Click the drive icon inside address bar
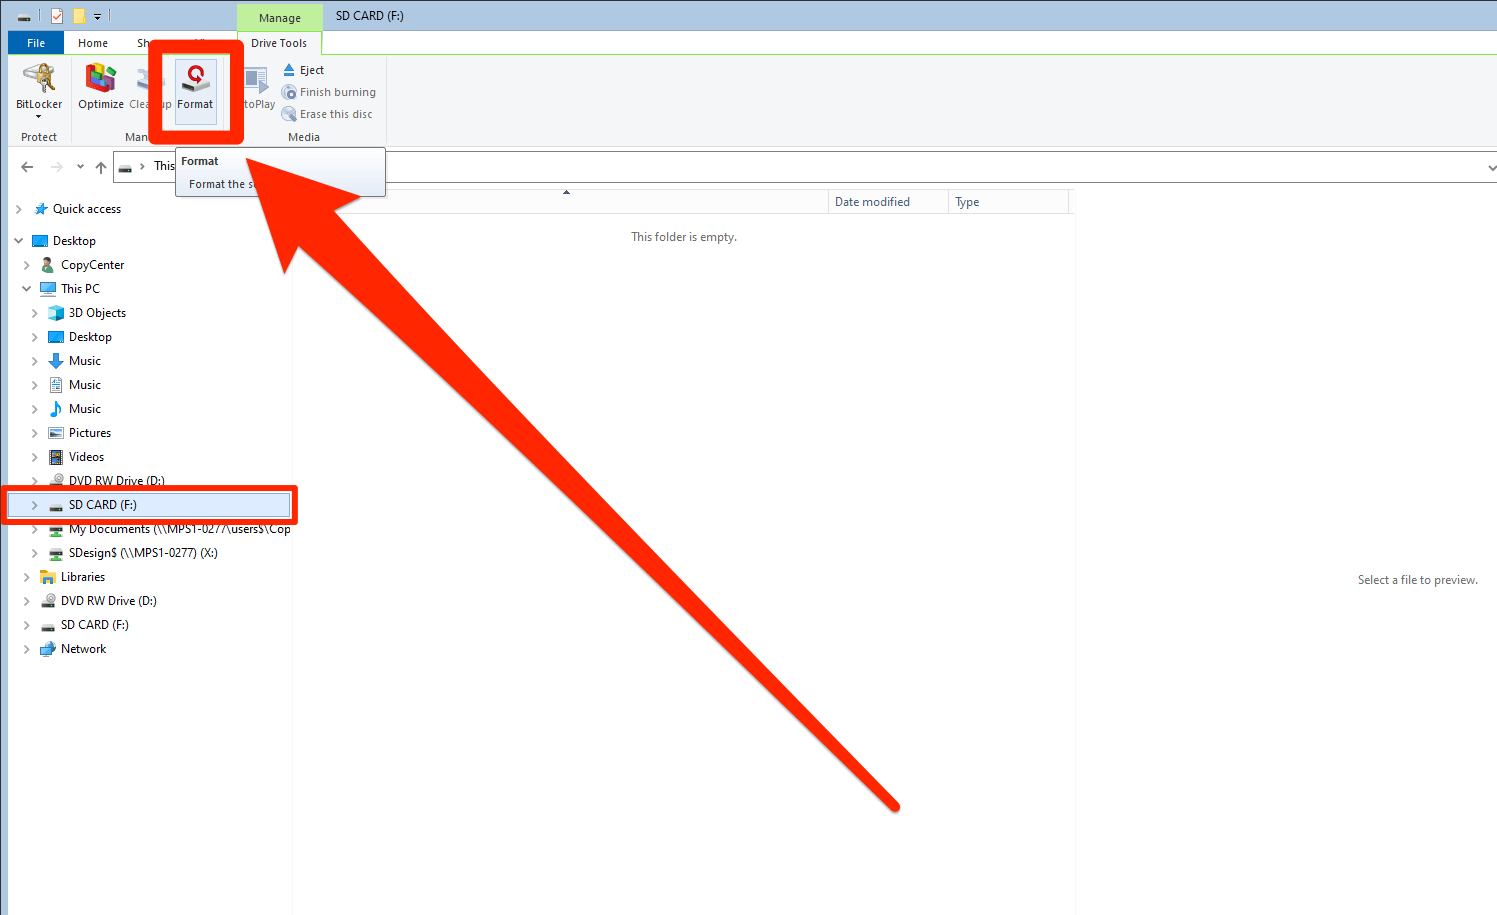This screenshot has height=915, width=1497. 125,168
